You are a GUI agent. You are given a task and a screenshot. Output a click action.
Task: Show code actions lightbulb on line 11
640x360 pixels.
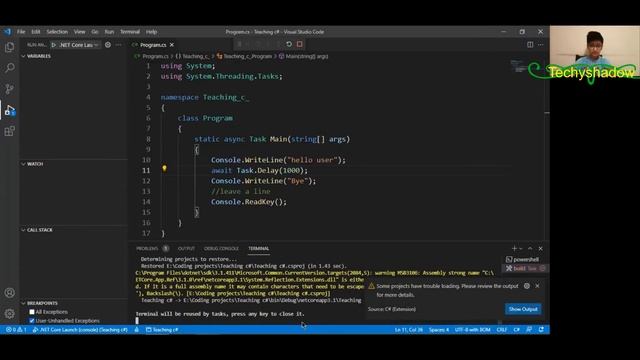(x=164, y=168)
